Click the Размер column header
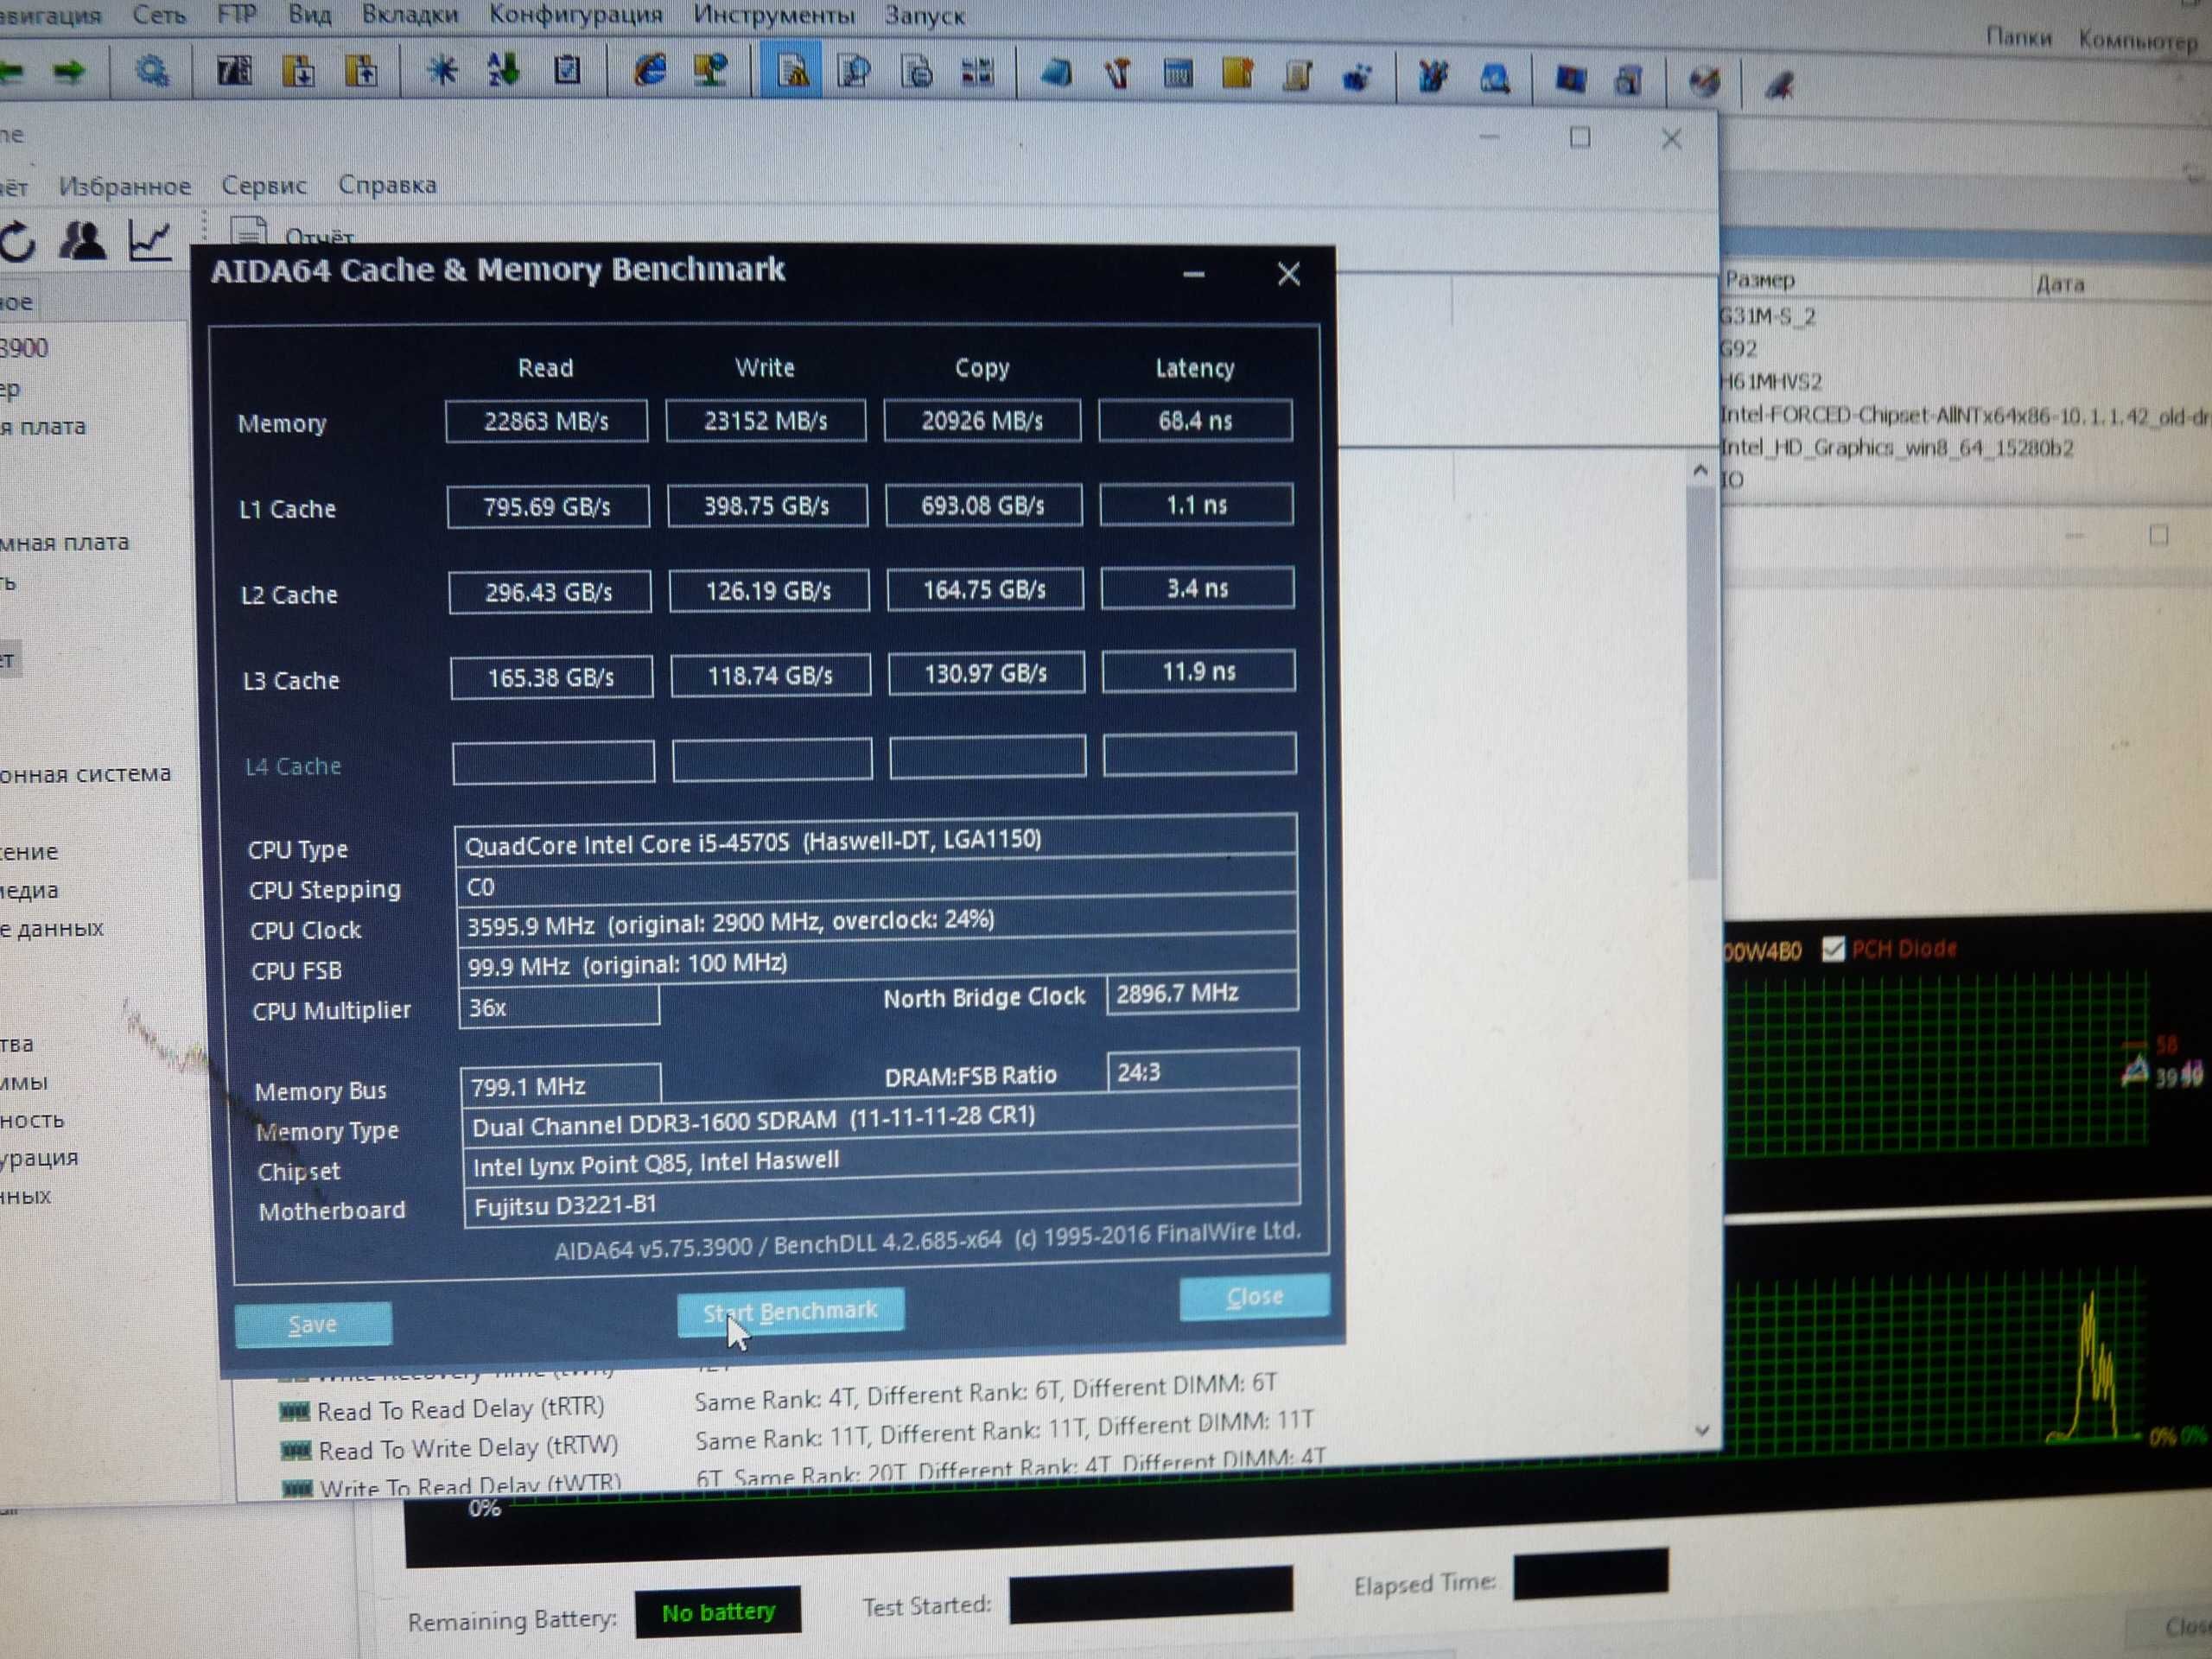 coord(1760,280)
